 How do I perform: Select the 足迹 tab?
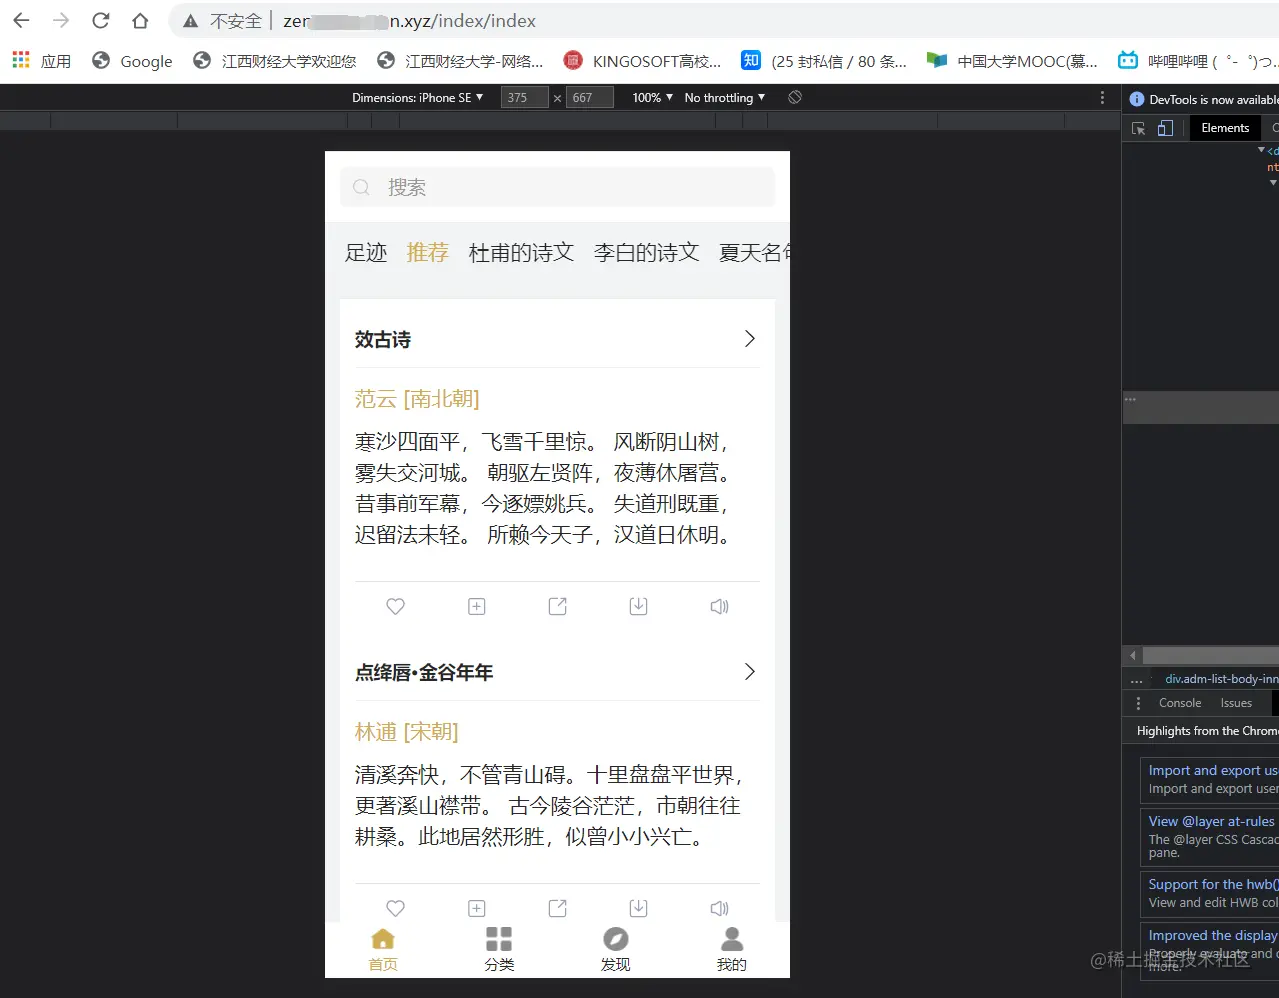pos(366,253)
